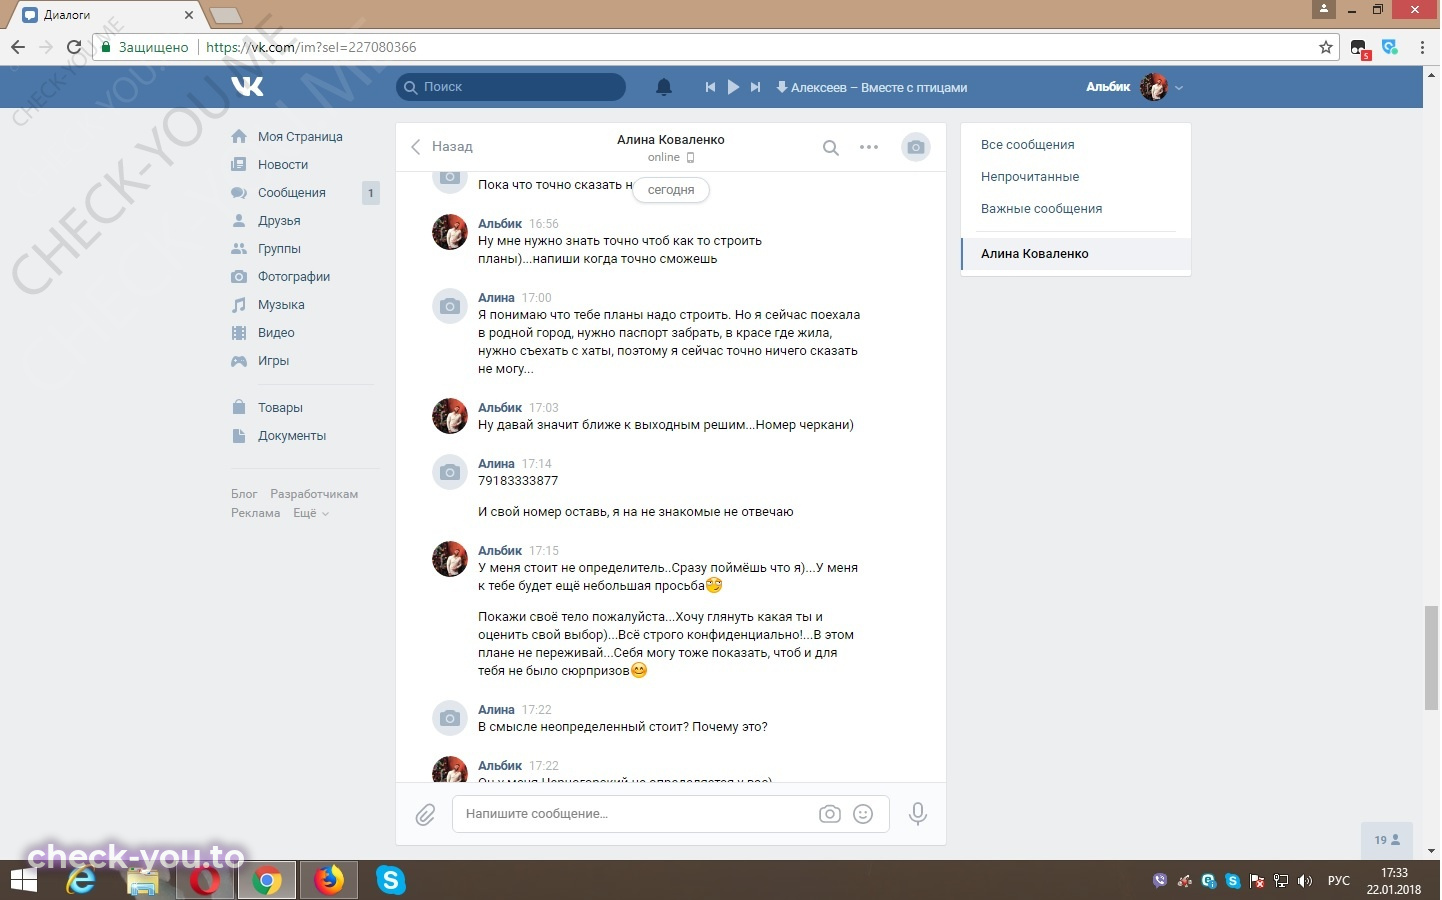Open the Разработчикам footer link

pos(314,494)
